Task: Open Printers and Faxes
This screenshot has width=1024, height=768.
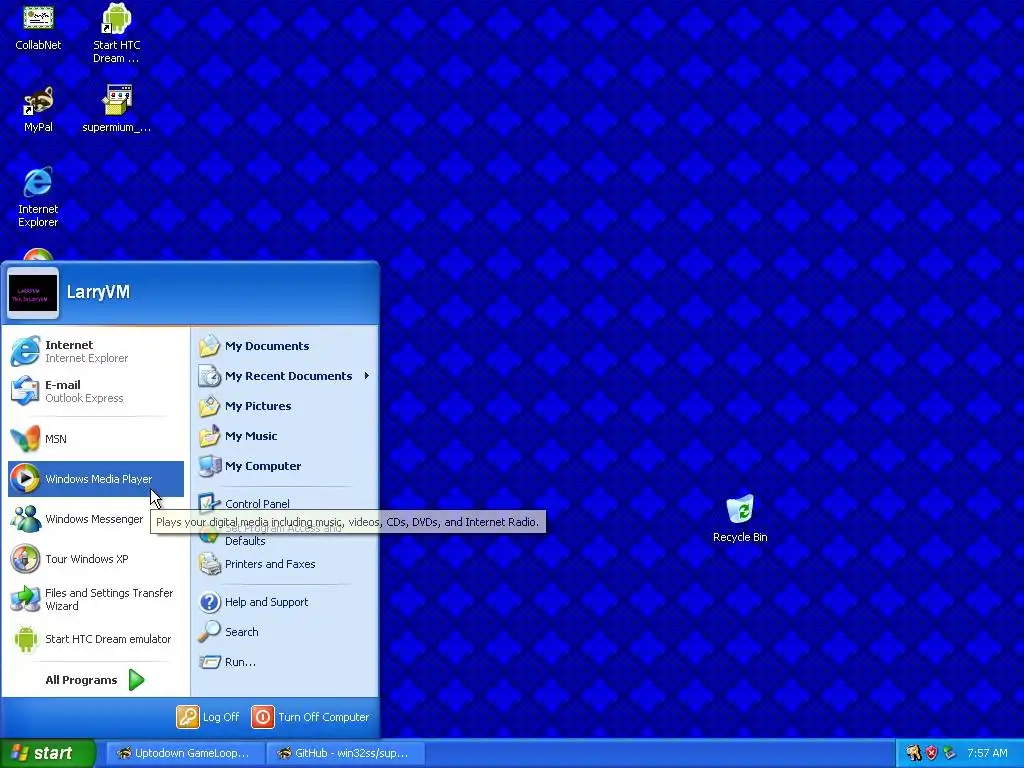Action: [x=285, y=564]
